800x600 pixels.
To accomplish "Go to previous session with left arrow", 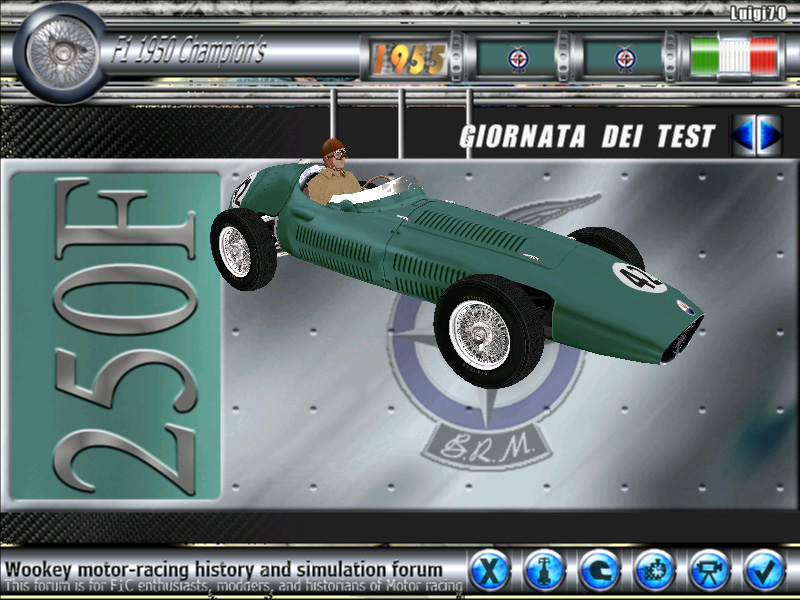I will 744,135.
